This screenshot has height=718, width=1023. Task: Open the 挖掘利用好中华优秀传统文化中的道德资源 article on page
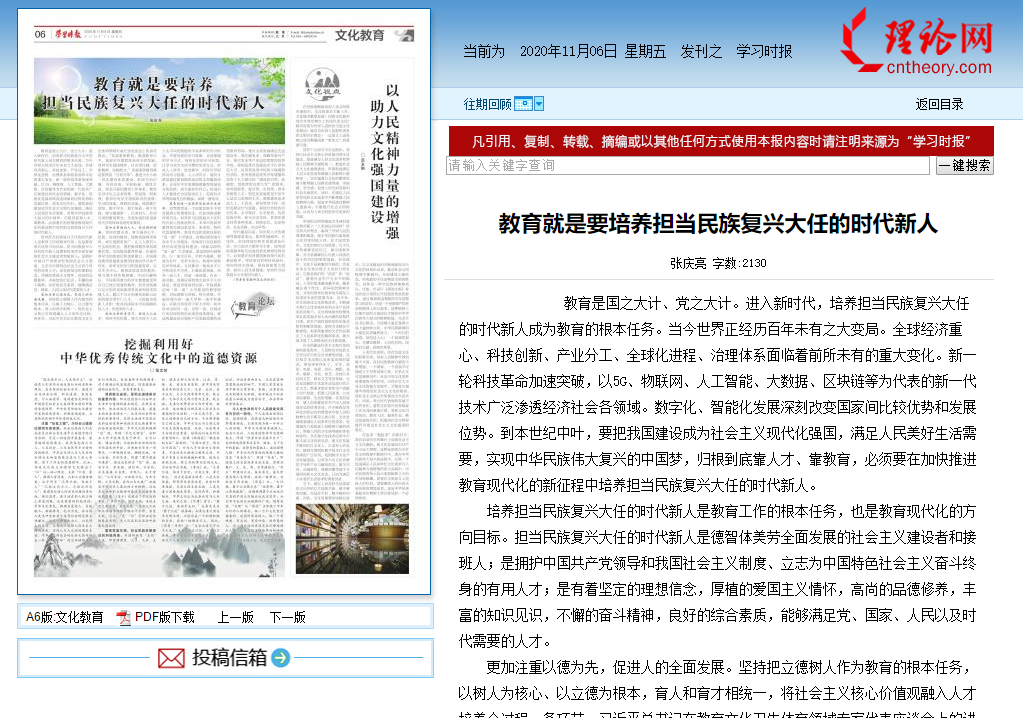[159, 352]
